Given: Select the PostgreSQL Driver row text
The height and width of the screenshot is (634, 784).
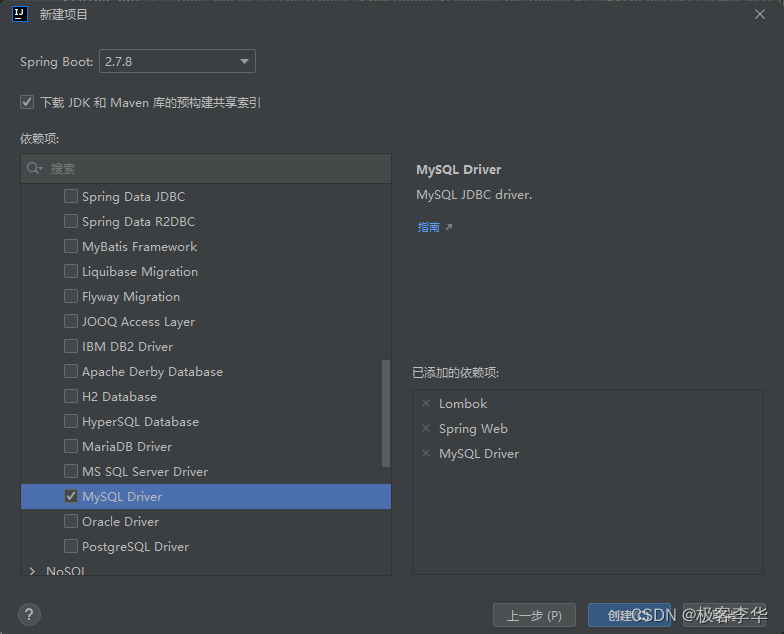Looking at the screenshot, I should [x=136, y=546].
